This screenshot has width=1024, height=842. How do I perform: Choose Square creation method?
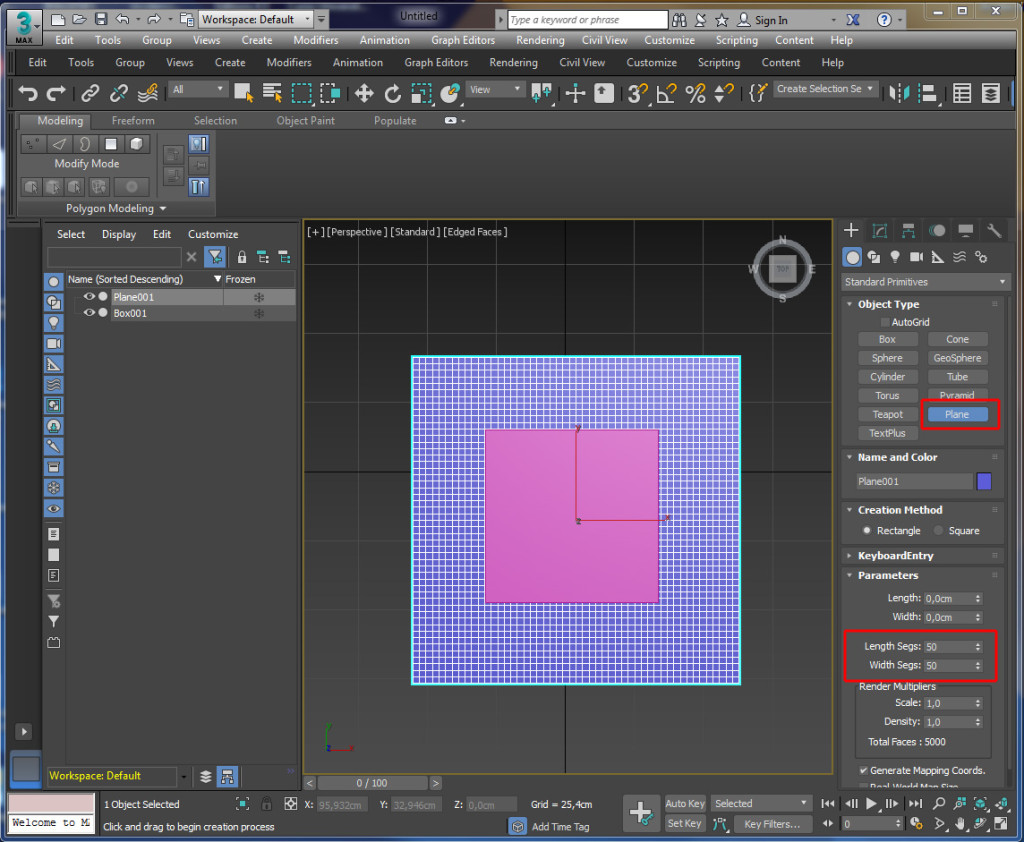point(939,531)
